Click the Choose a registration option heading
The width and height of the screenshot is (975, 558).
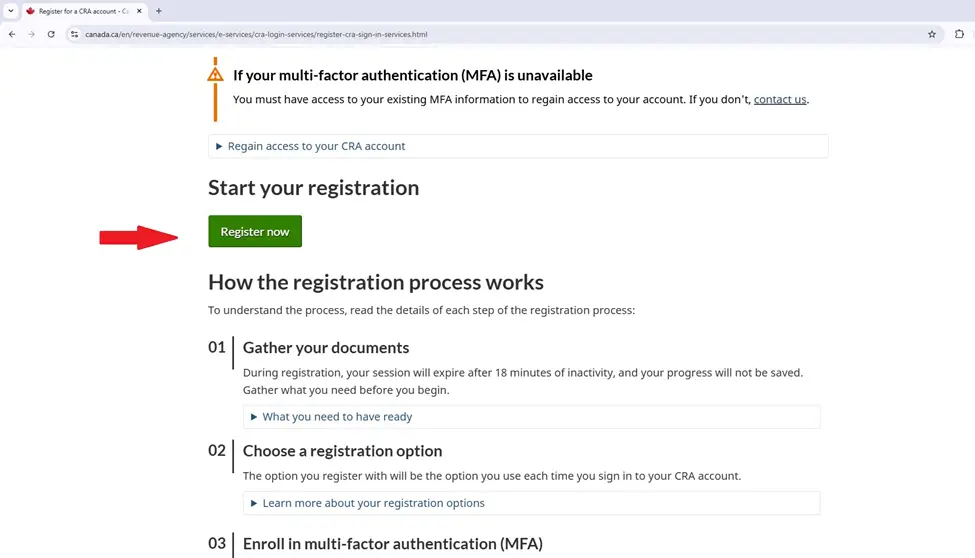click(342, 451)
